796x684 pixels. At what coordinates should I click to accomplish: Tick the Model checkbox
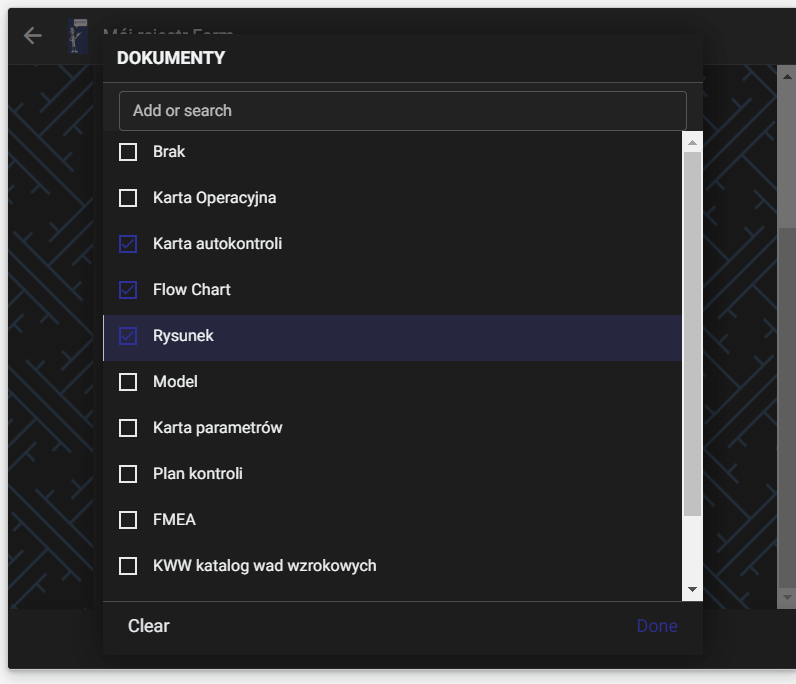[128, 382]
